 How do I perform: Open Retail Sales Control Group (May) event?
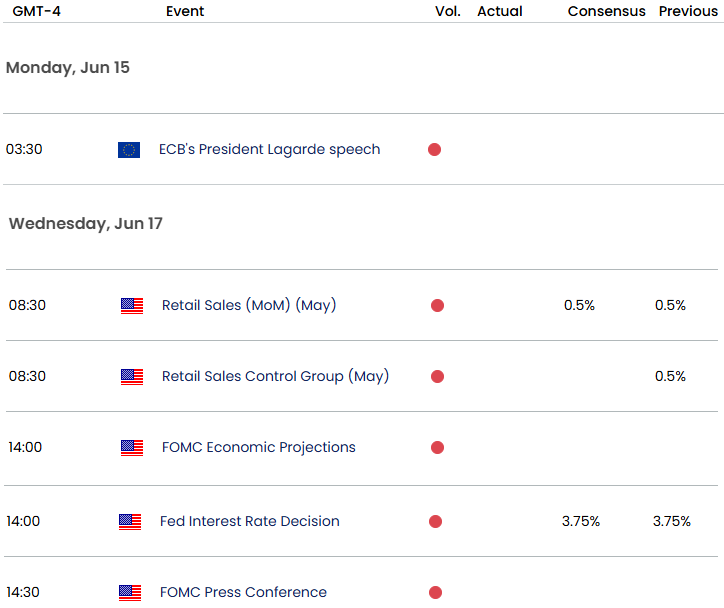coord(275,377)
